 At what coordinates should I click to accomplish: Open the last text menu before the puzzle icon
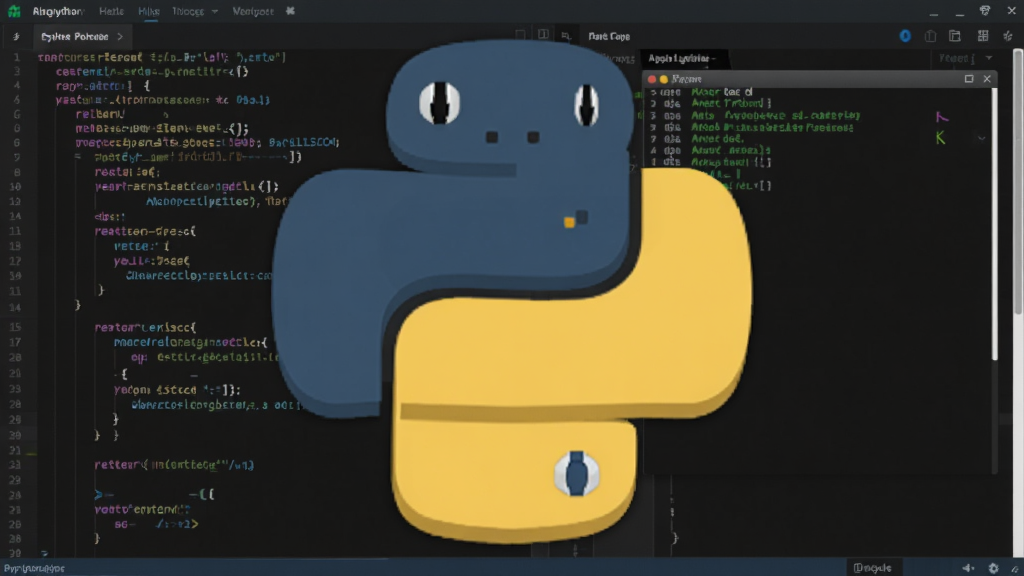[x=253, y=11]
